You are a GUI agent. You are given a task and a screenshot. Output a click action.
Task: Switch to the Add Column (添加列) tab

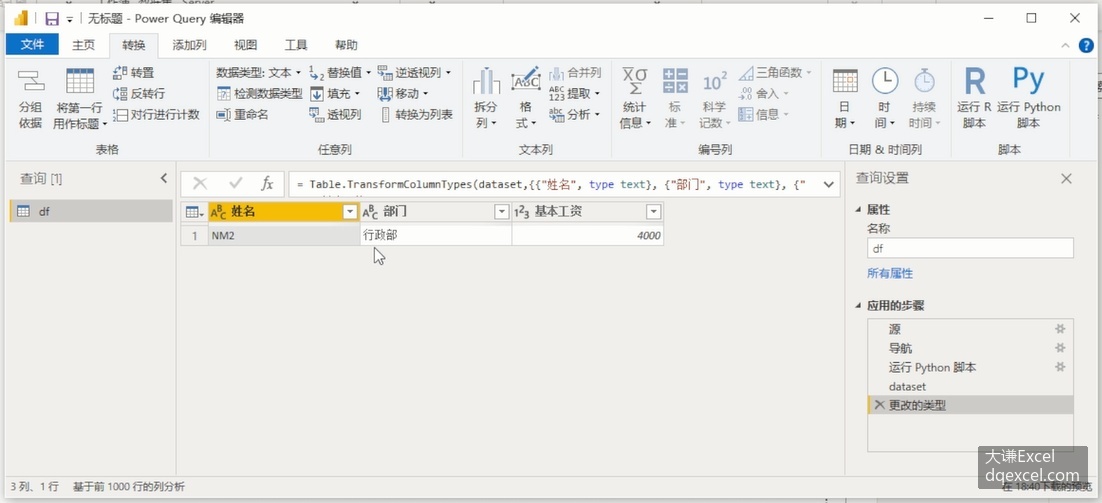coord(190,45)
